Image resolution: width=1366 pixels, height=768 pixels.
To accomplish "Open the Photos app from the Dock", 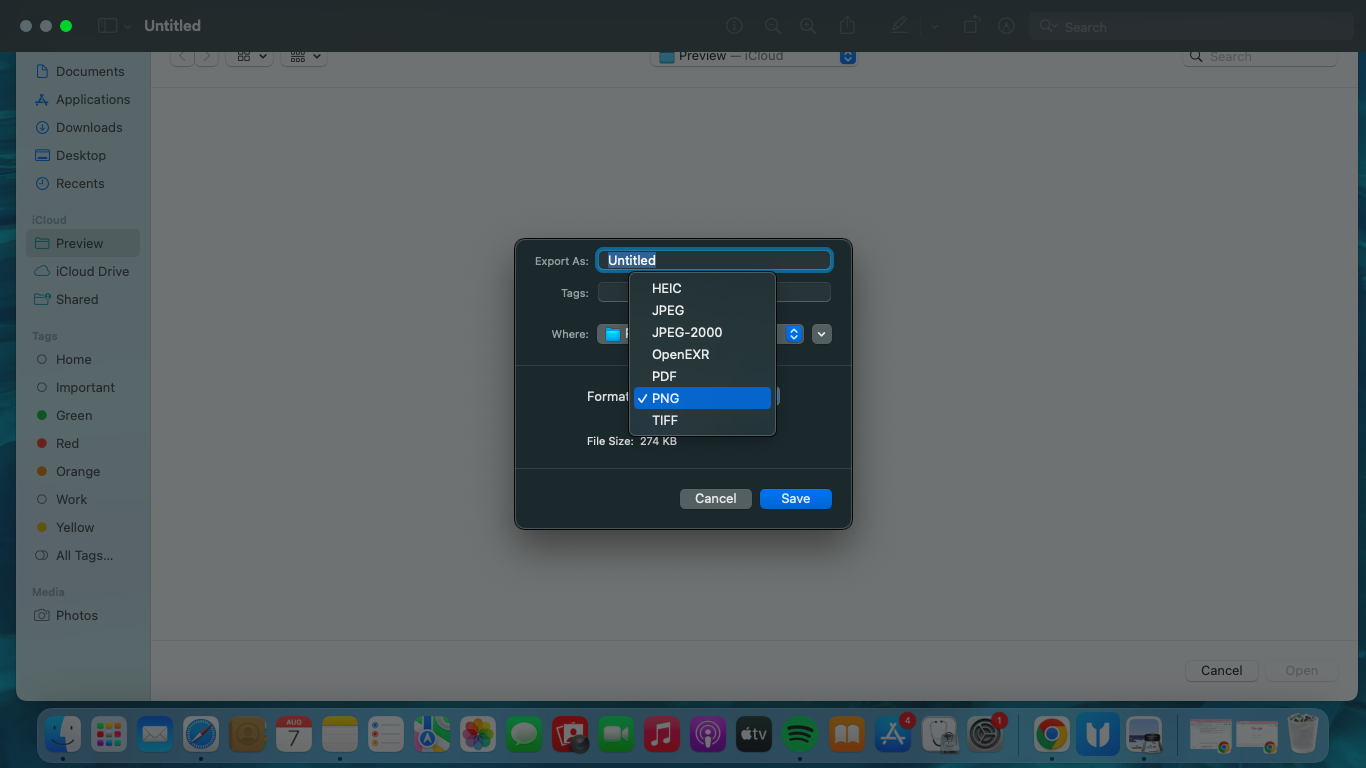I will [478, 735].
